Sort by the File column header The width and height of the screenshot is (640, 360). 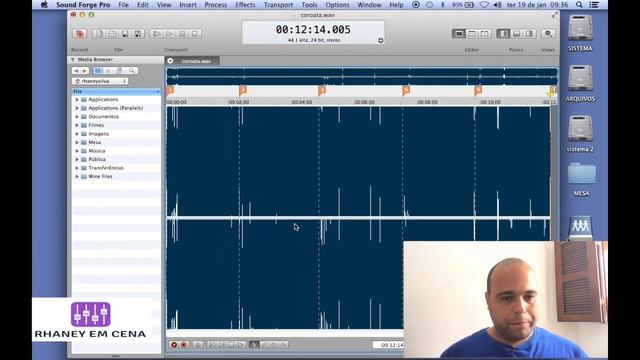[116, 91]
